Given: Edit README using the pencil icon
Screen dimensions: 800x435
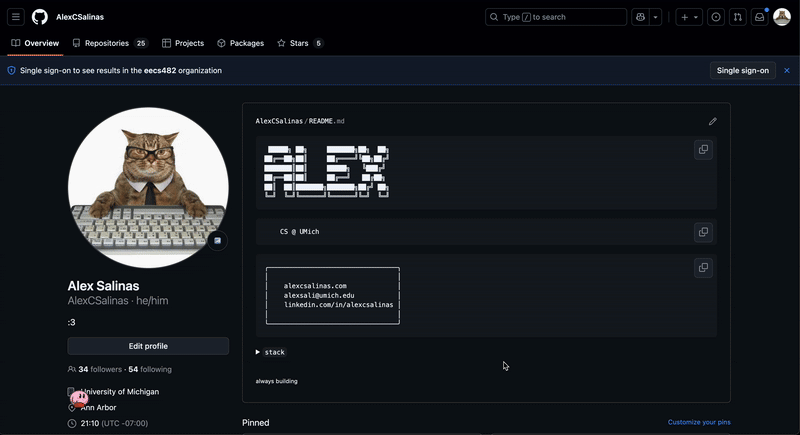Looking at the screenshot, I should click(x=713, y=121).
